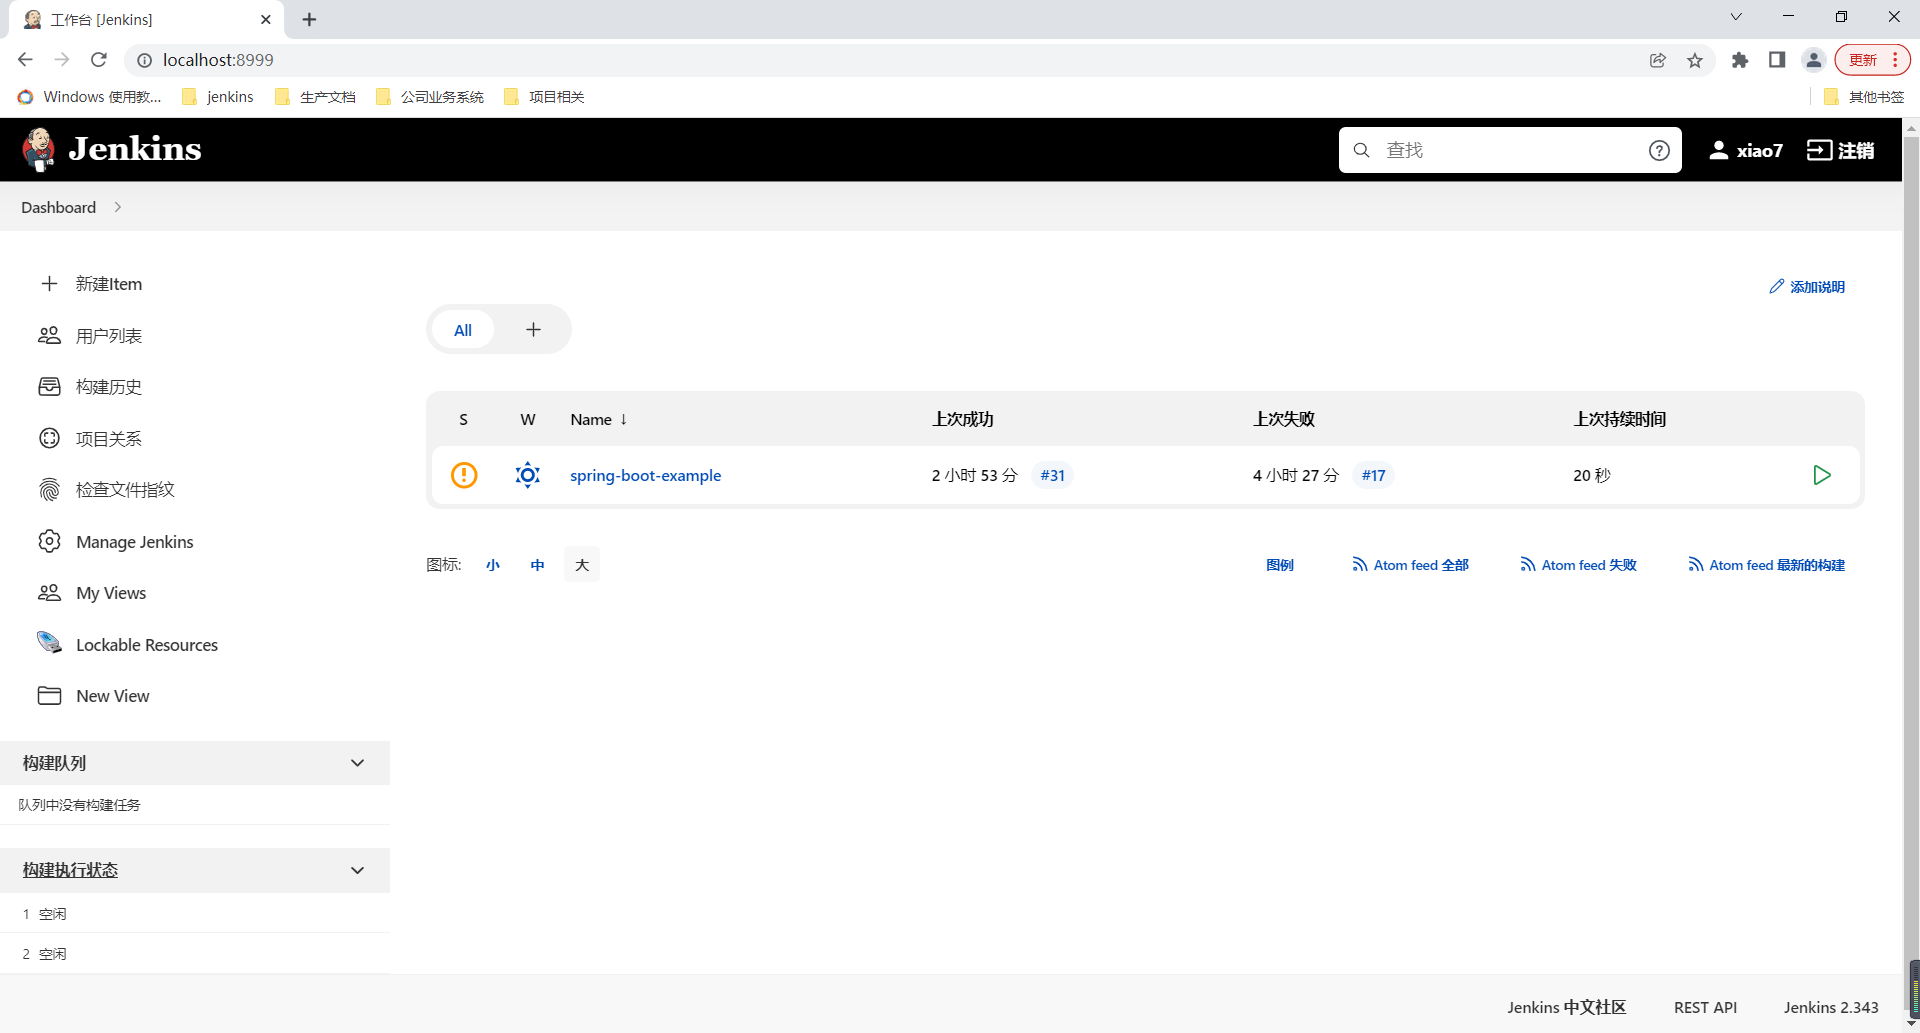Image resolution: width=1920 pixels, height=1033 pixels.
Task: Set icon size to 大
Action: (582, 565)
